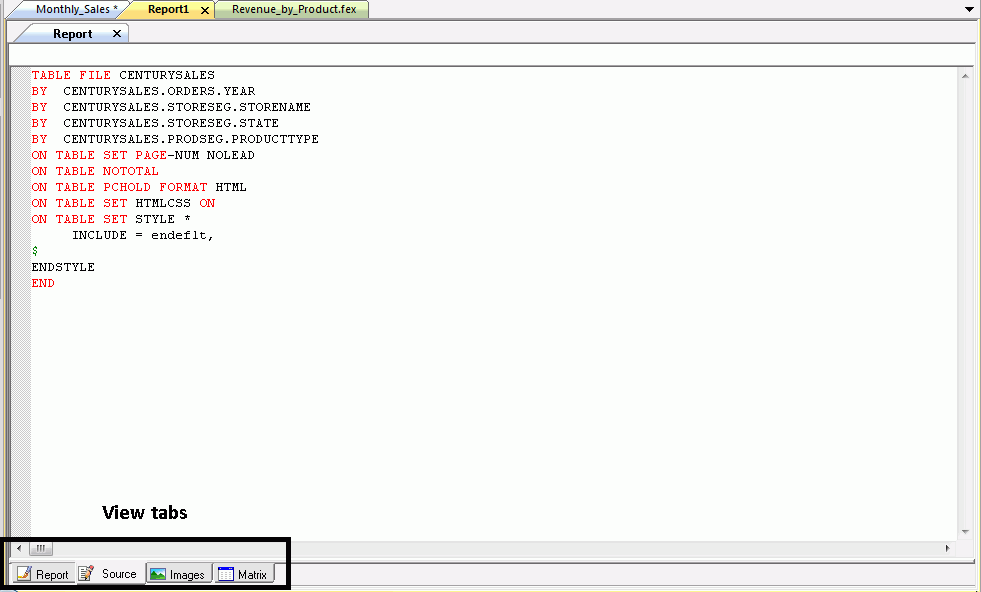The height and width of the screenshot is (592, 981).
Task: Click the Matrix view grid icon
Action: (226, 574)
